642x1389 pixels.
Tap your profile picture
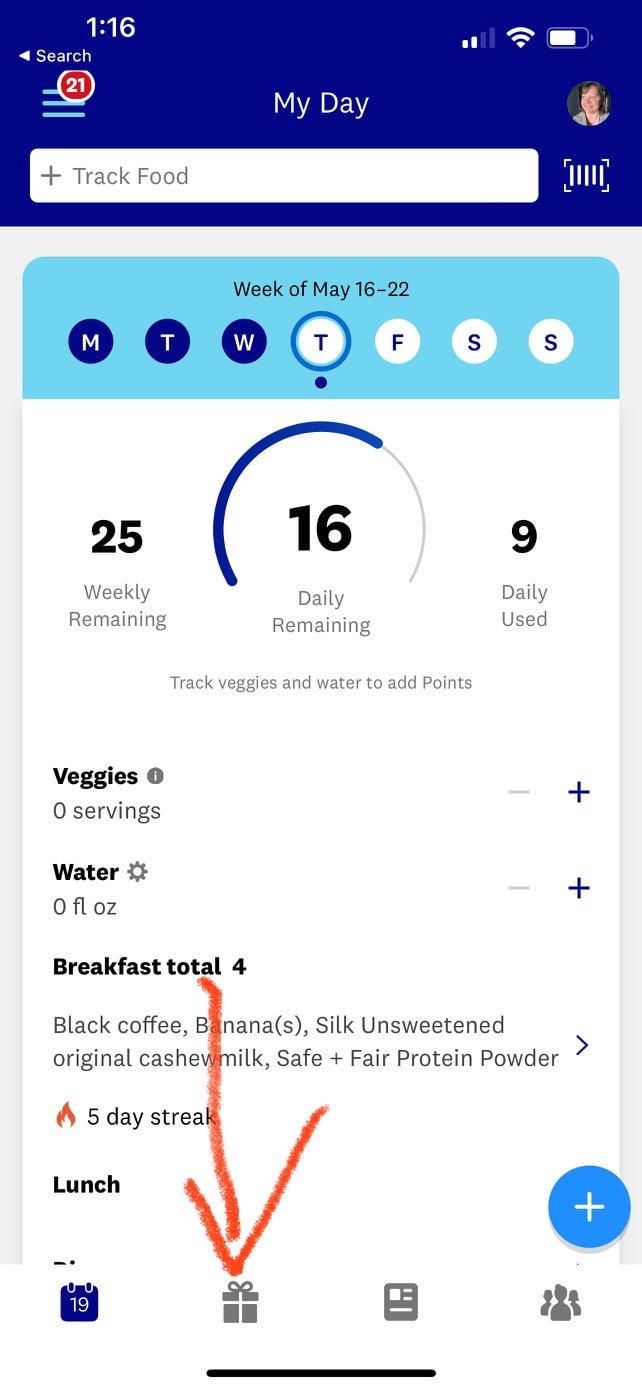pyautogui.click(x=590, y=104)
